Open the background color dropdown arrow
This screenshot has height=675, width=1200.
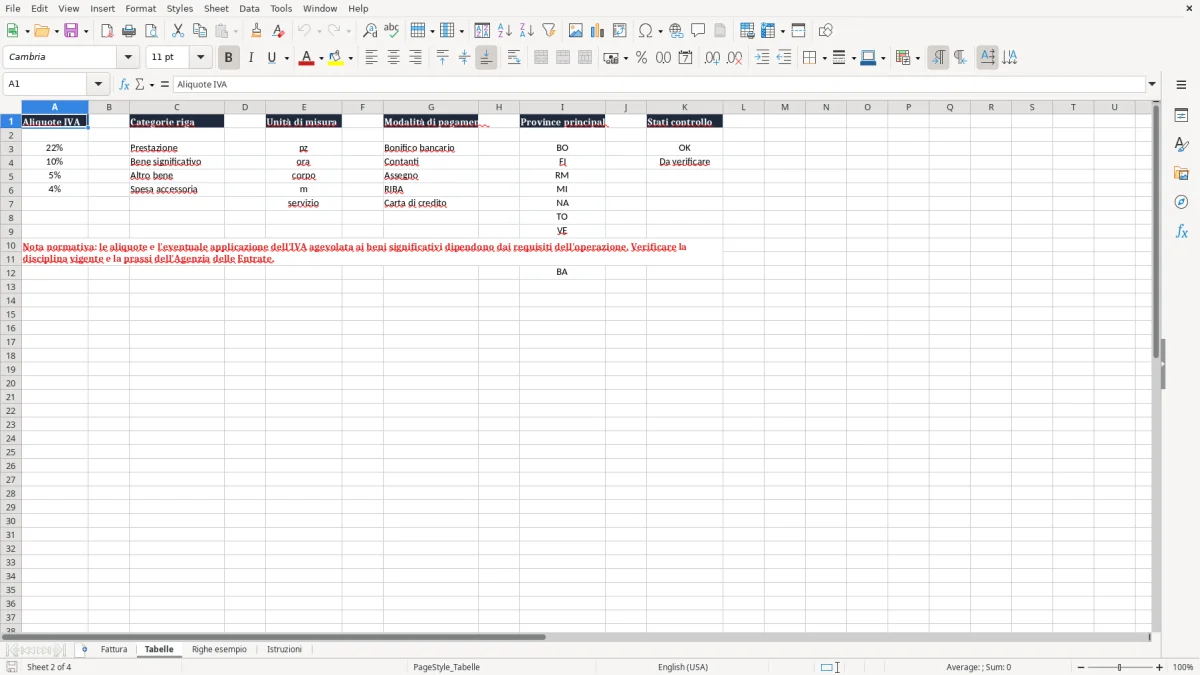[351, 58]
